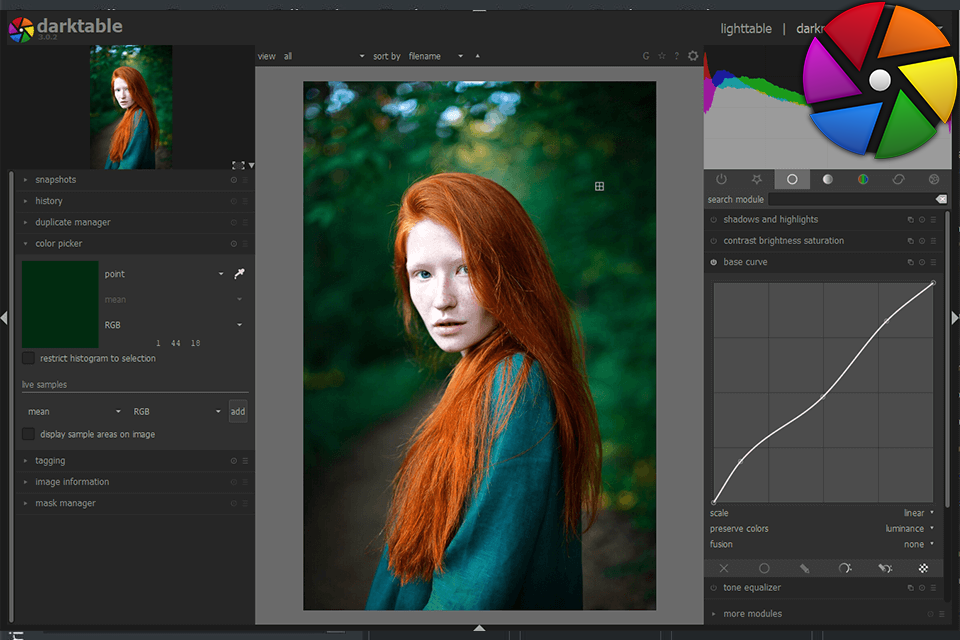Click the picked color swatch
Viewport: 960px width, 640px height.
(60, 304)
